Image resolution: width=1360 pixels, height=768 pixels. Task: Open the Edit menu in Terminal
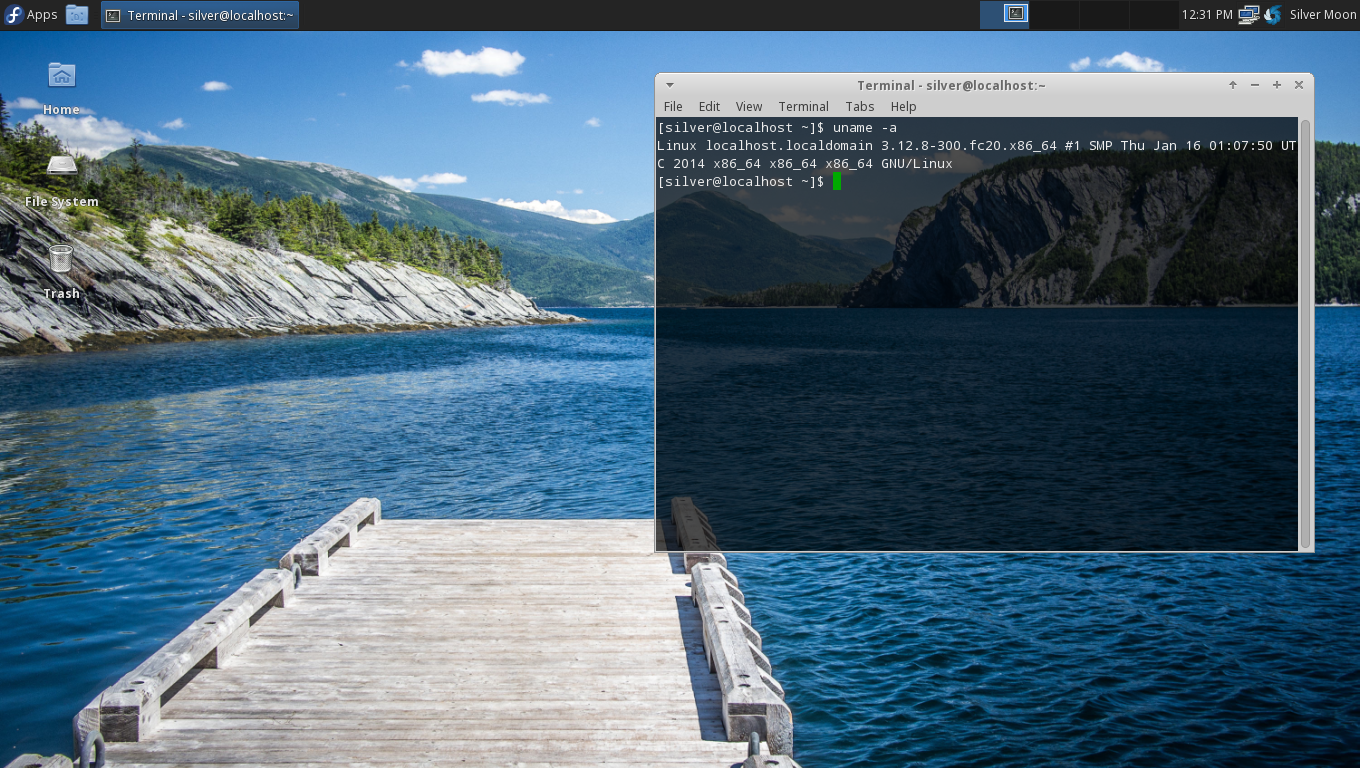pos(709,106)
